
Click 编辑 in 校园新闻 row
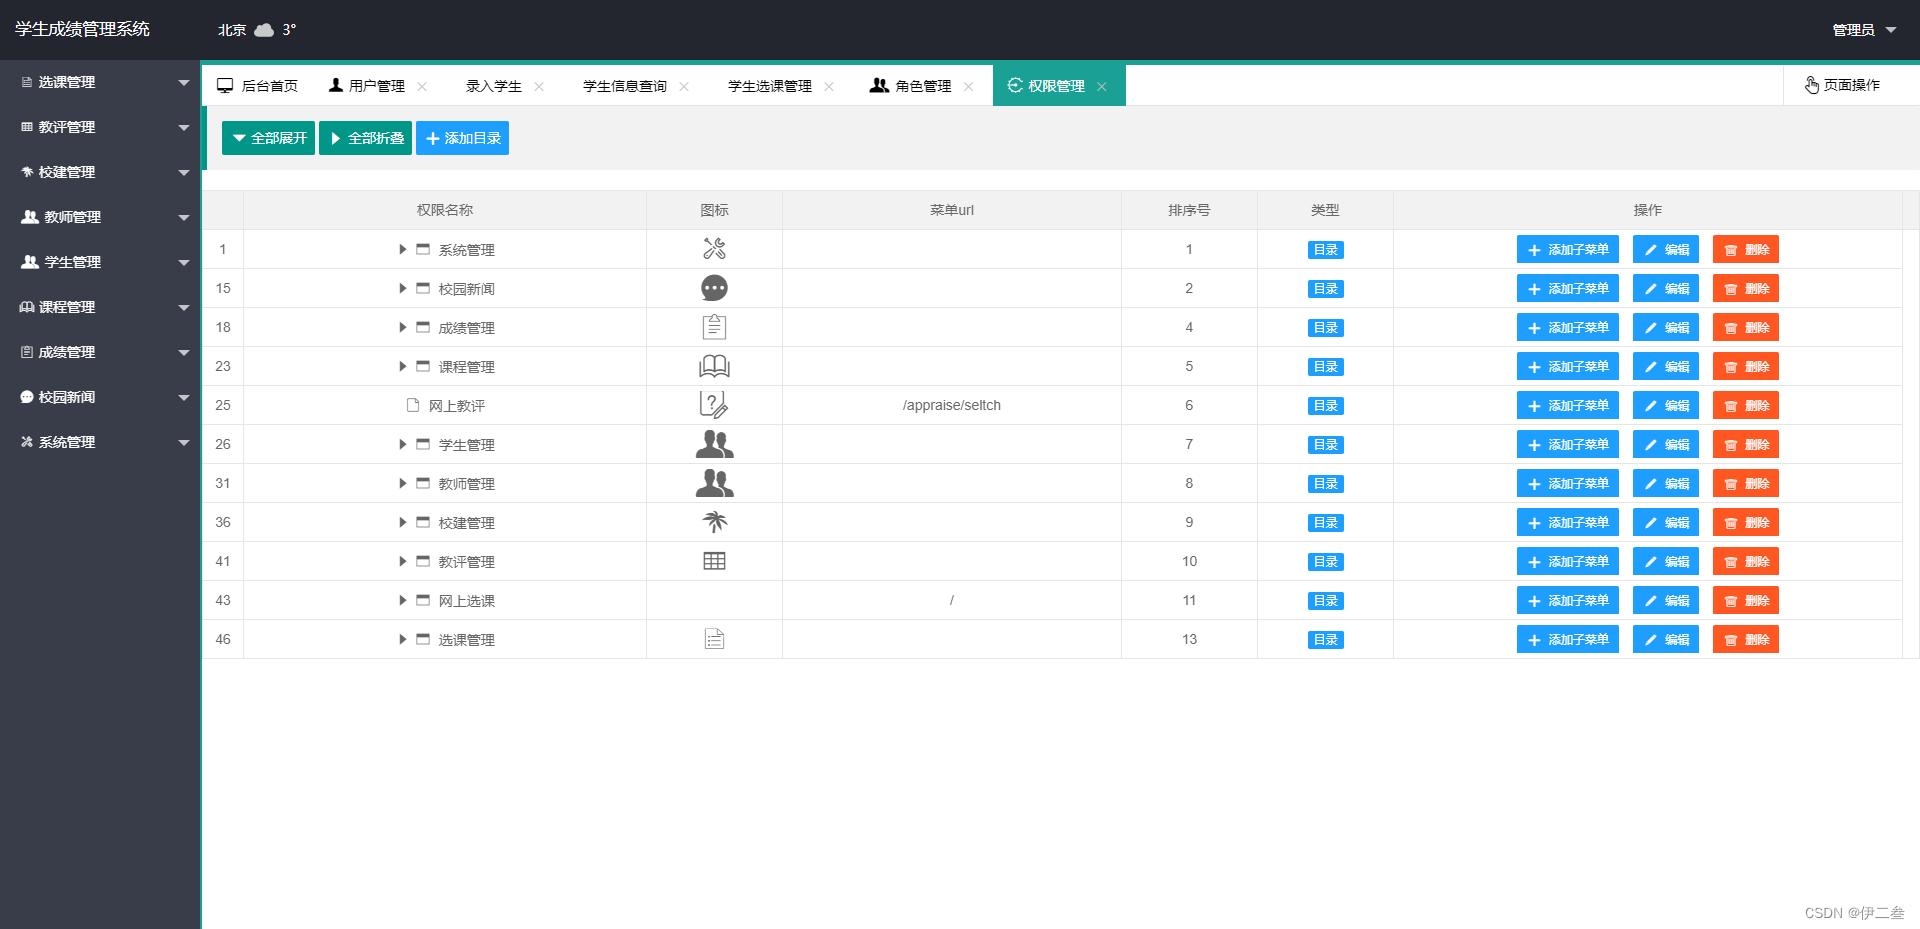1665,288
